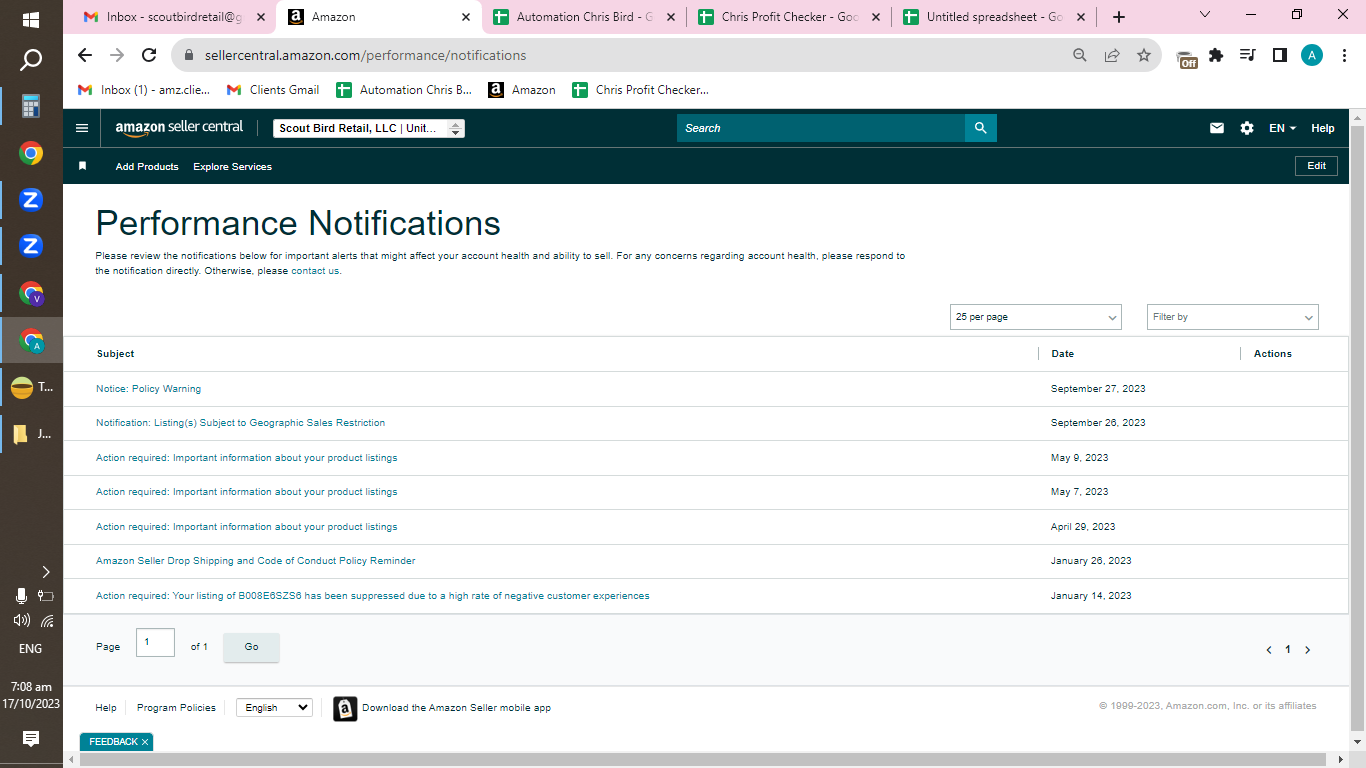Screen dimensions: 1366x768
Task: Open the Amazon bookmark in bookmarks bar
Action: tap(522, 90)
